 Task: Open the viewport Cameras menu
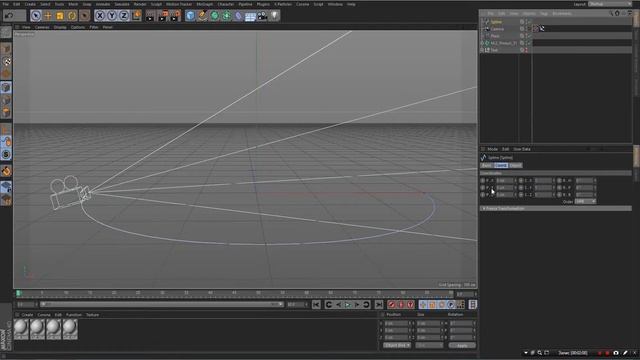42,27
